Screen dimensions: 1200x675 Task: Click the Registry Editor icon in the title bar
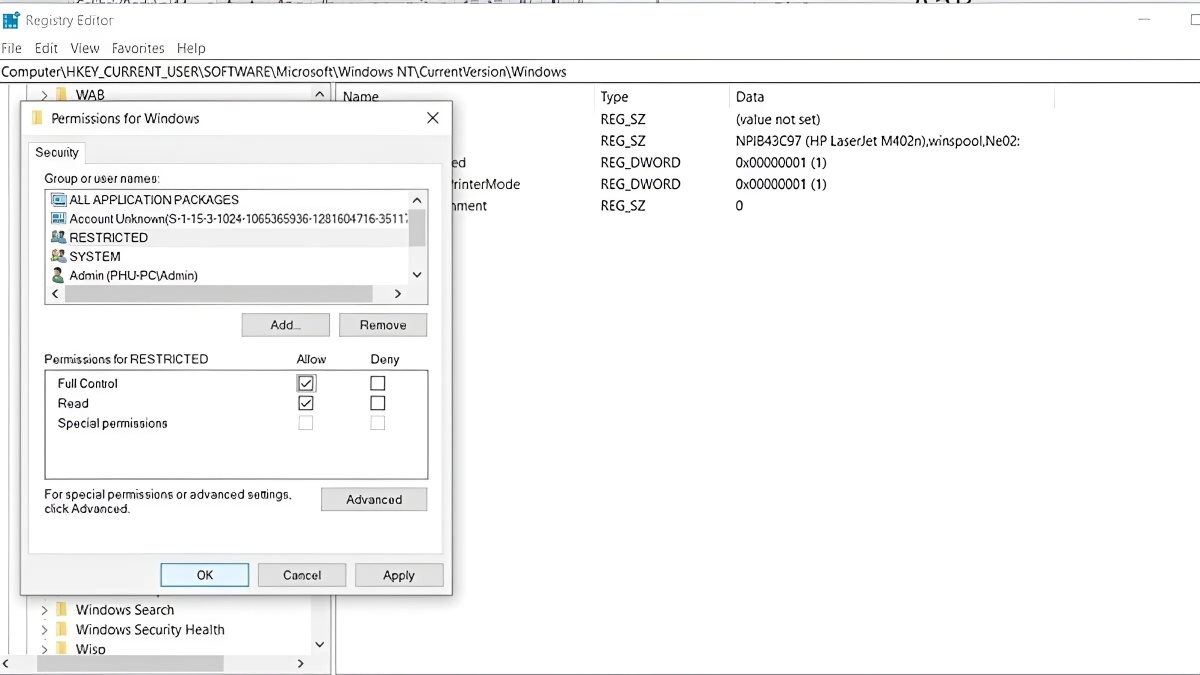pos(10,19)
